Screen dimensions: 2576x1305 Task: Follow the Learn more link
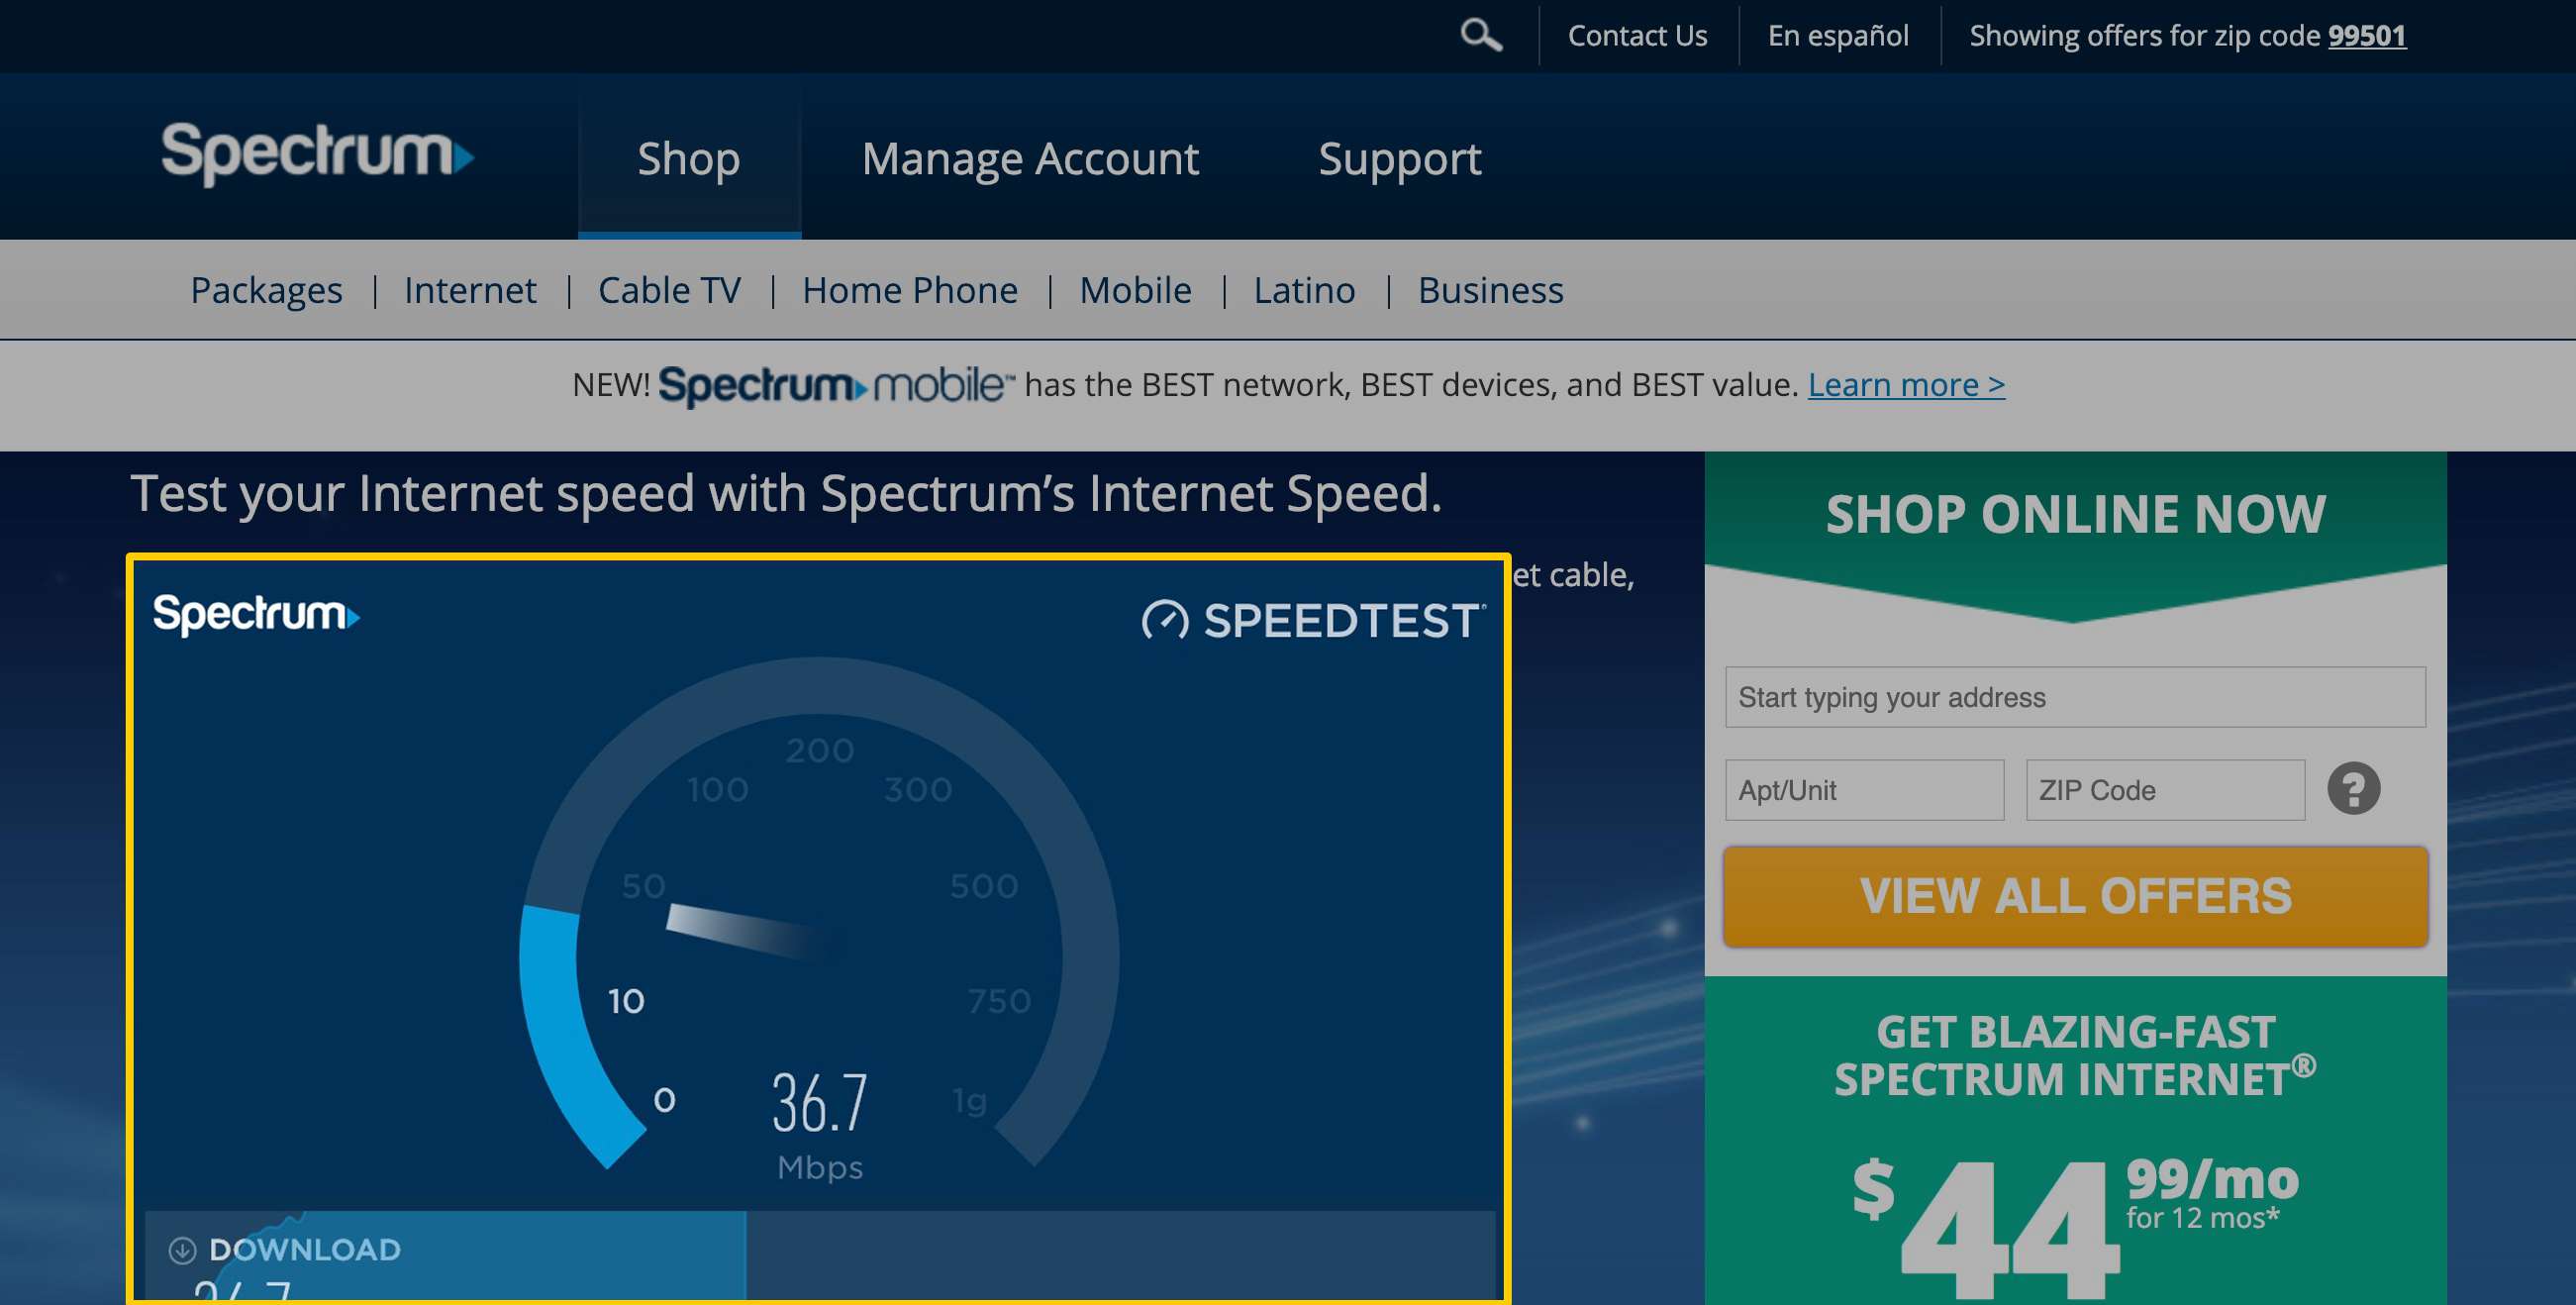coord(1906,385)
